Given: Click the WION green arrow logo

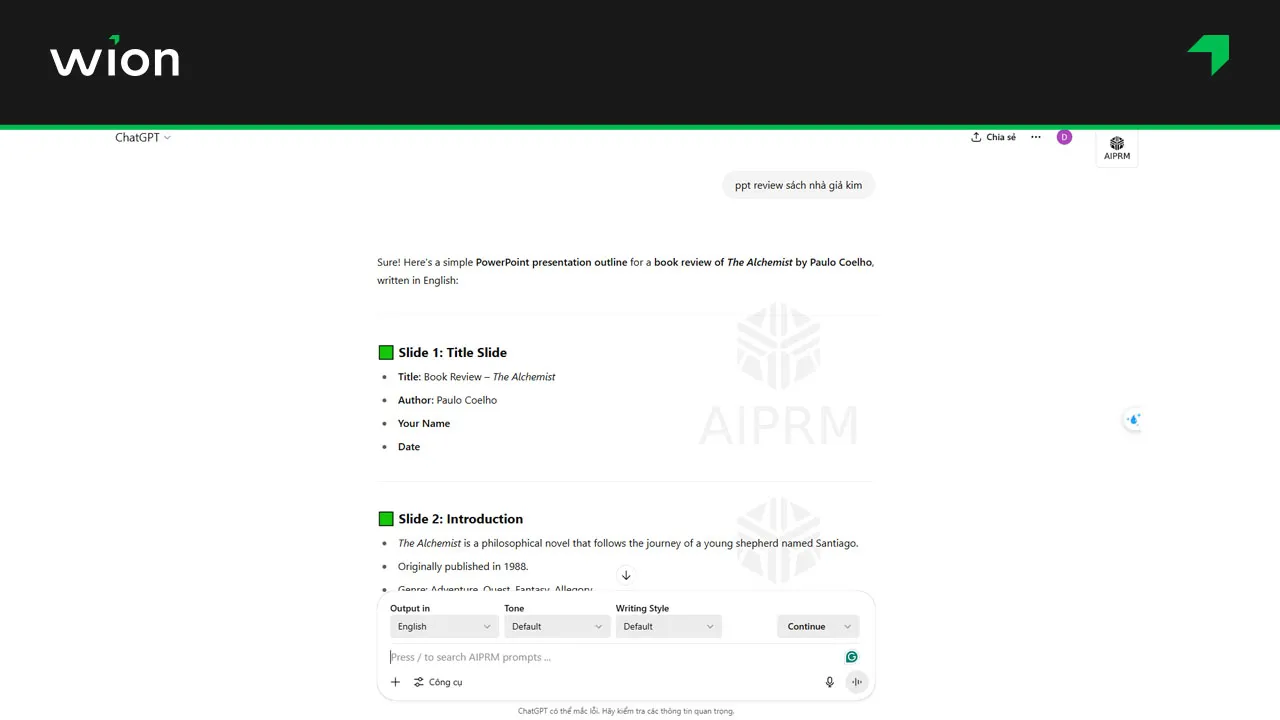Looking at the screenshot, I should (1208, 55).
